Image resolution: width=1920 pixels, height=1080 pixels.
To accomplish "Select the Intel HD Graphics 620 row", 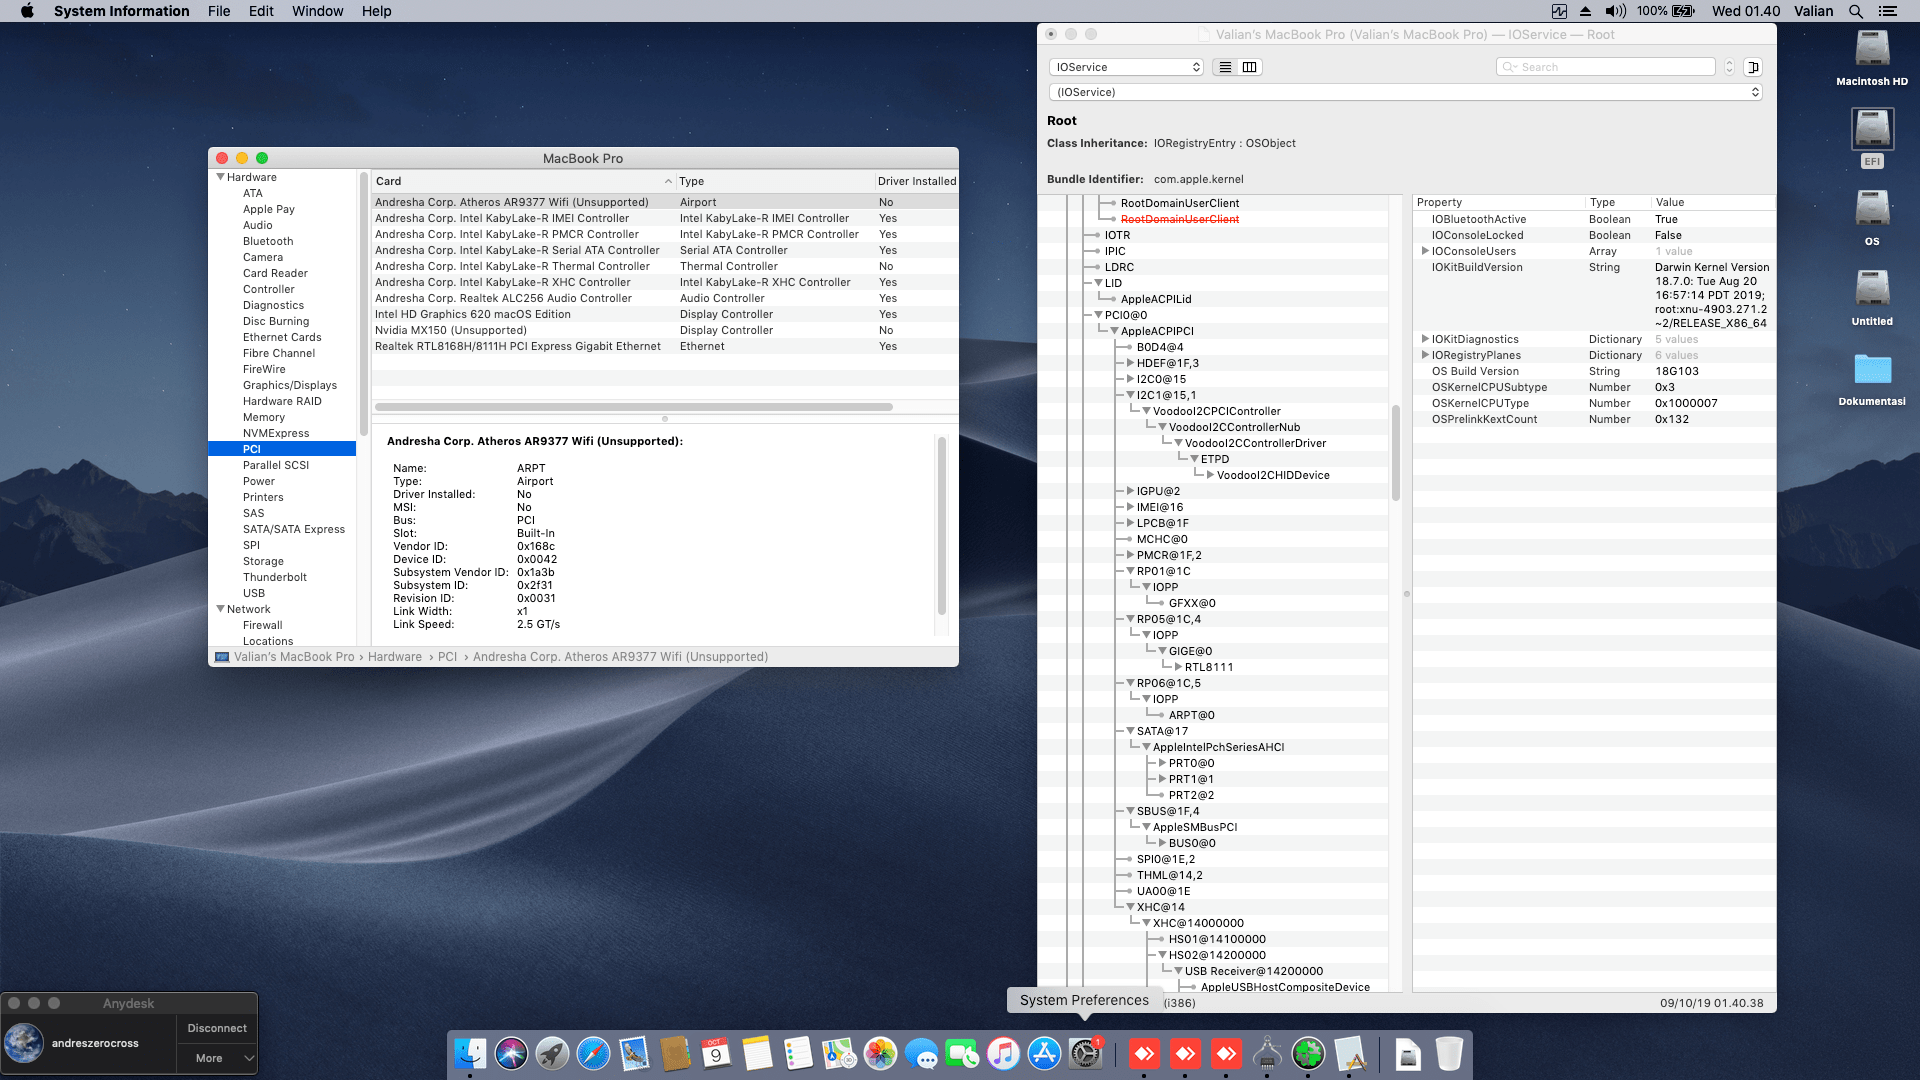I will click(x=664, y=314).
